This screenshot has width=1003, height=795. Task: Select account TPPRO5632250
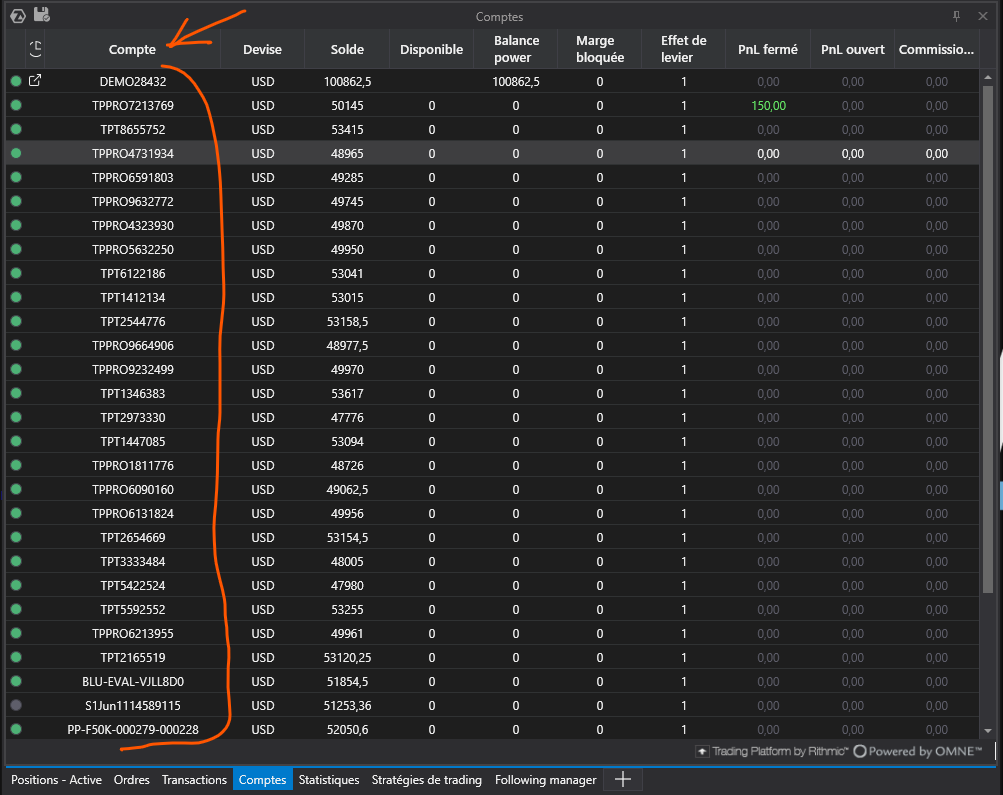493,249
